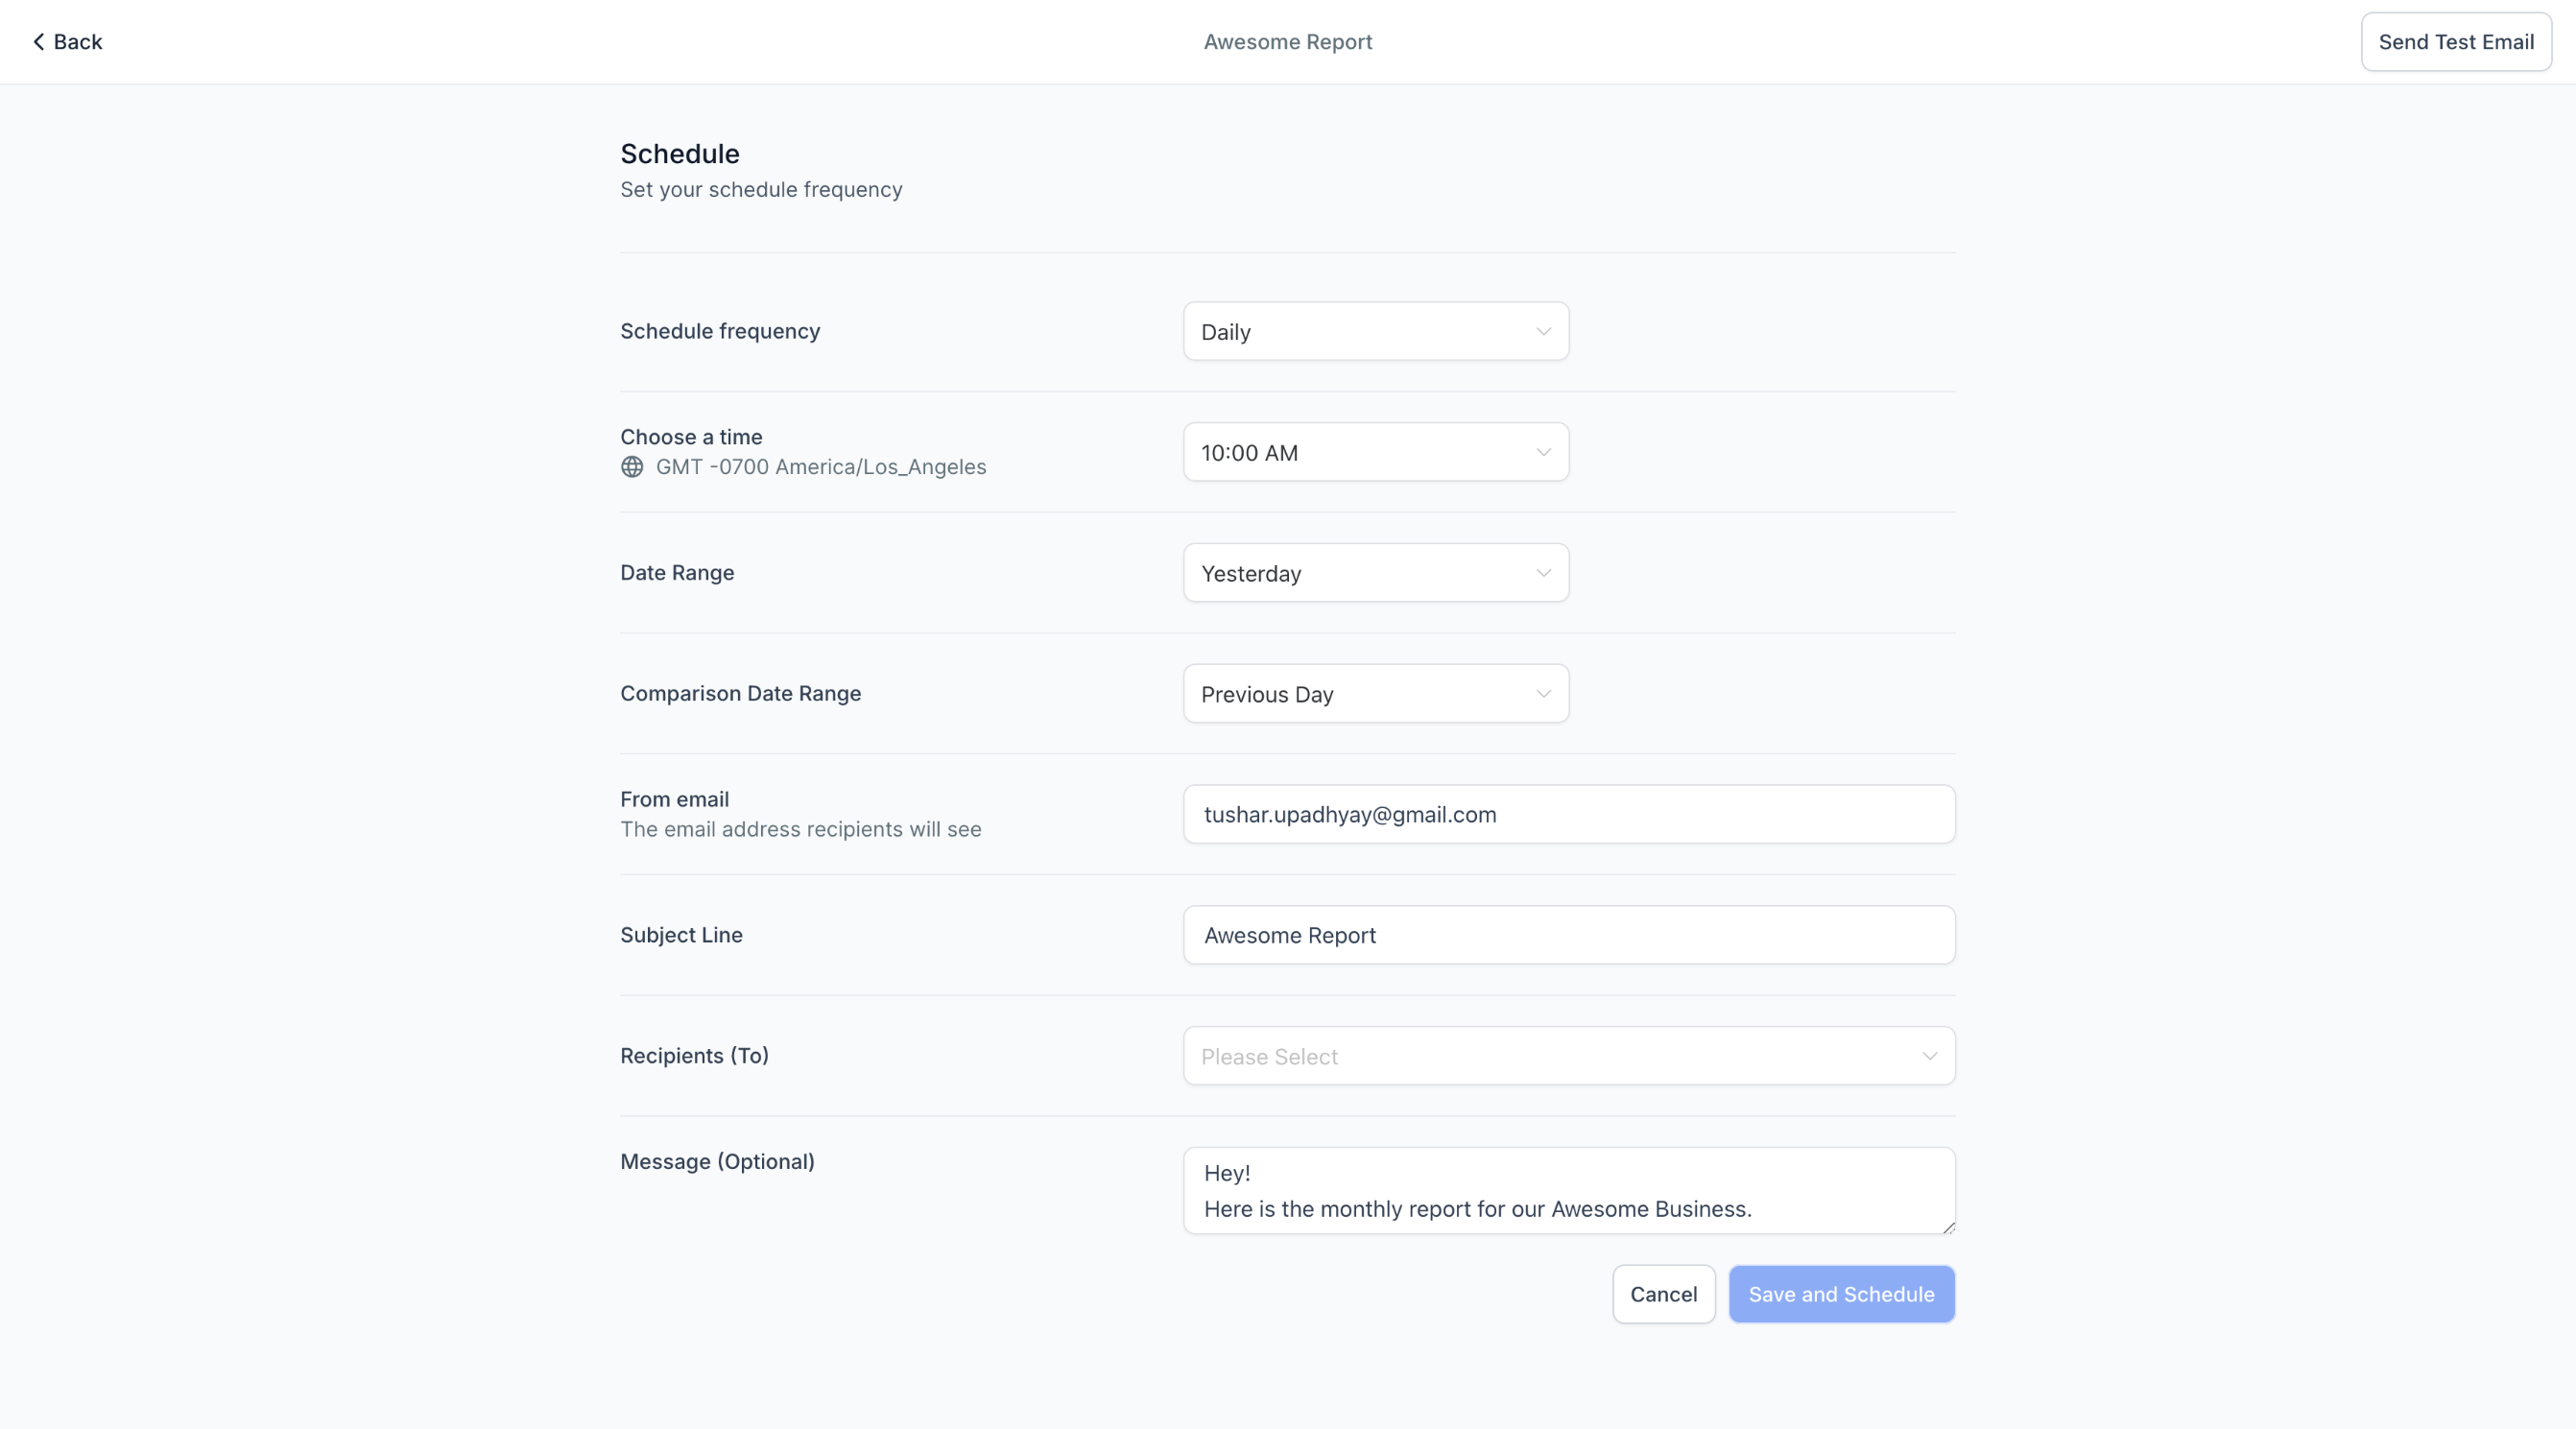Click the From email input field
The width and height of the screenshot is (2576, 1429).
[1569, 815]
